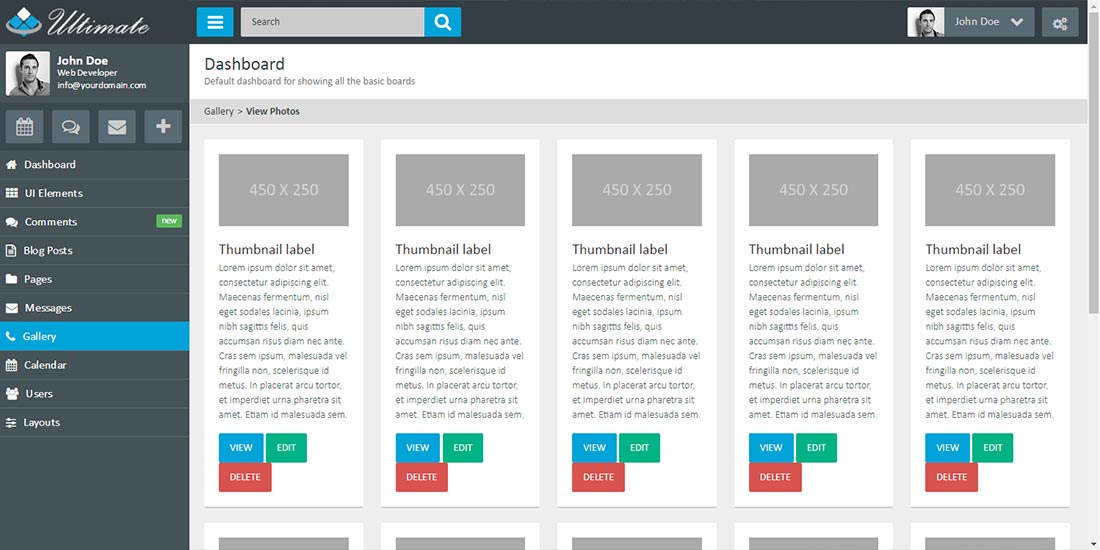Click the folder icon beside Pages
Screen dimensions: 1100x550
(x=11, y=279)
